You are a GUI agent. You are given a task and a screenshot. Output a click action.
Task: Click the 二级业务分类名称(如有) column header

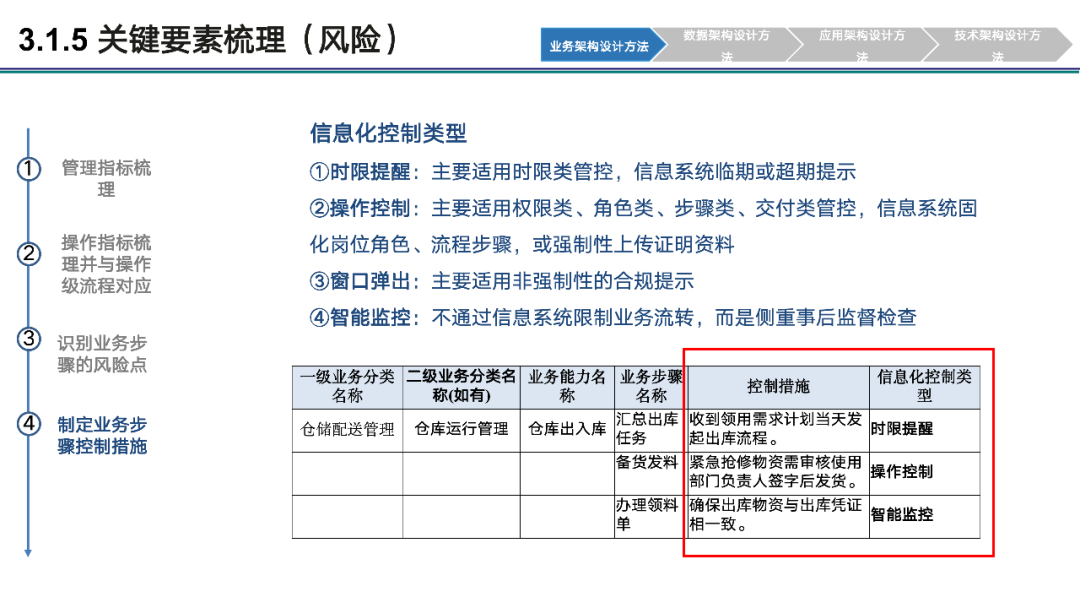[461, 386]
